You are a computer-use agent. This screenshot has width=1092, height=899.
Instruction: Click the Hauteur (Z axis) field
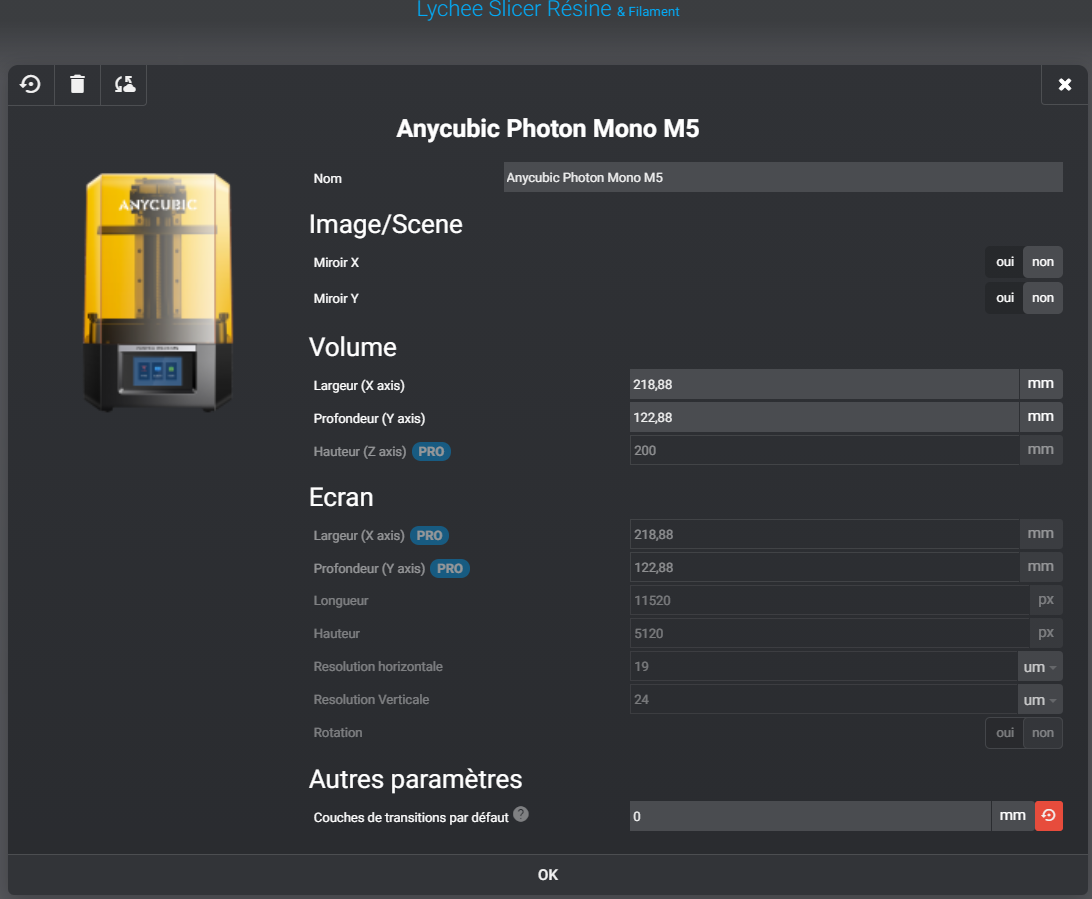click(x=824, y=451)
